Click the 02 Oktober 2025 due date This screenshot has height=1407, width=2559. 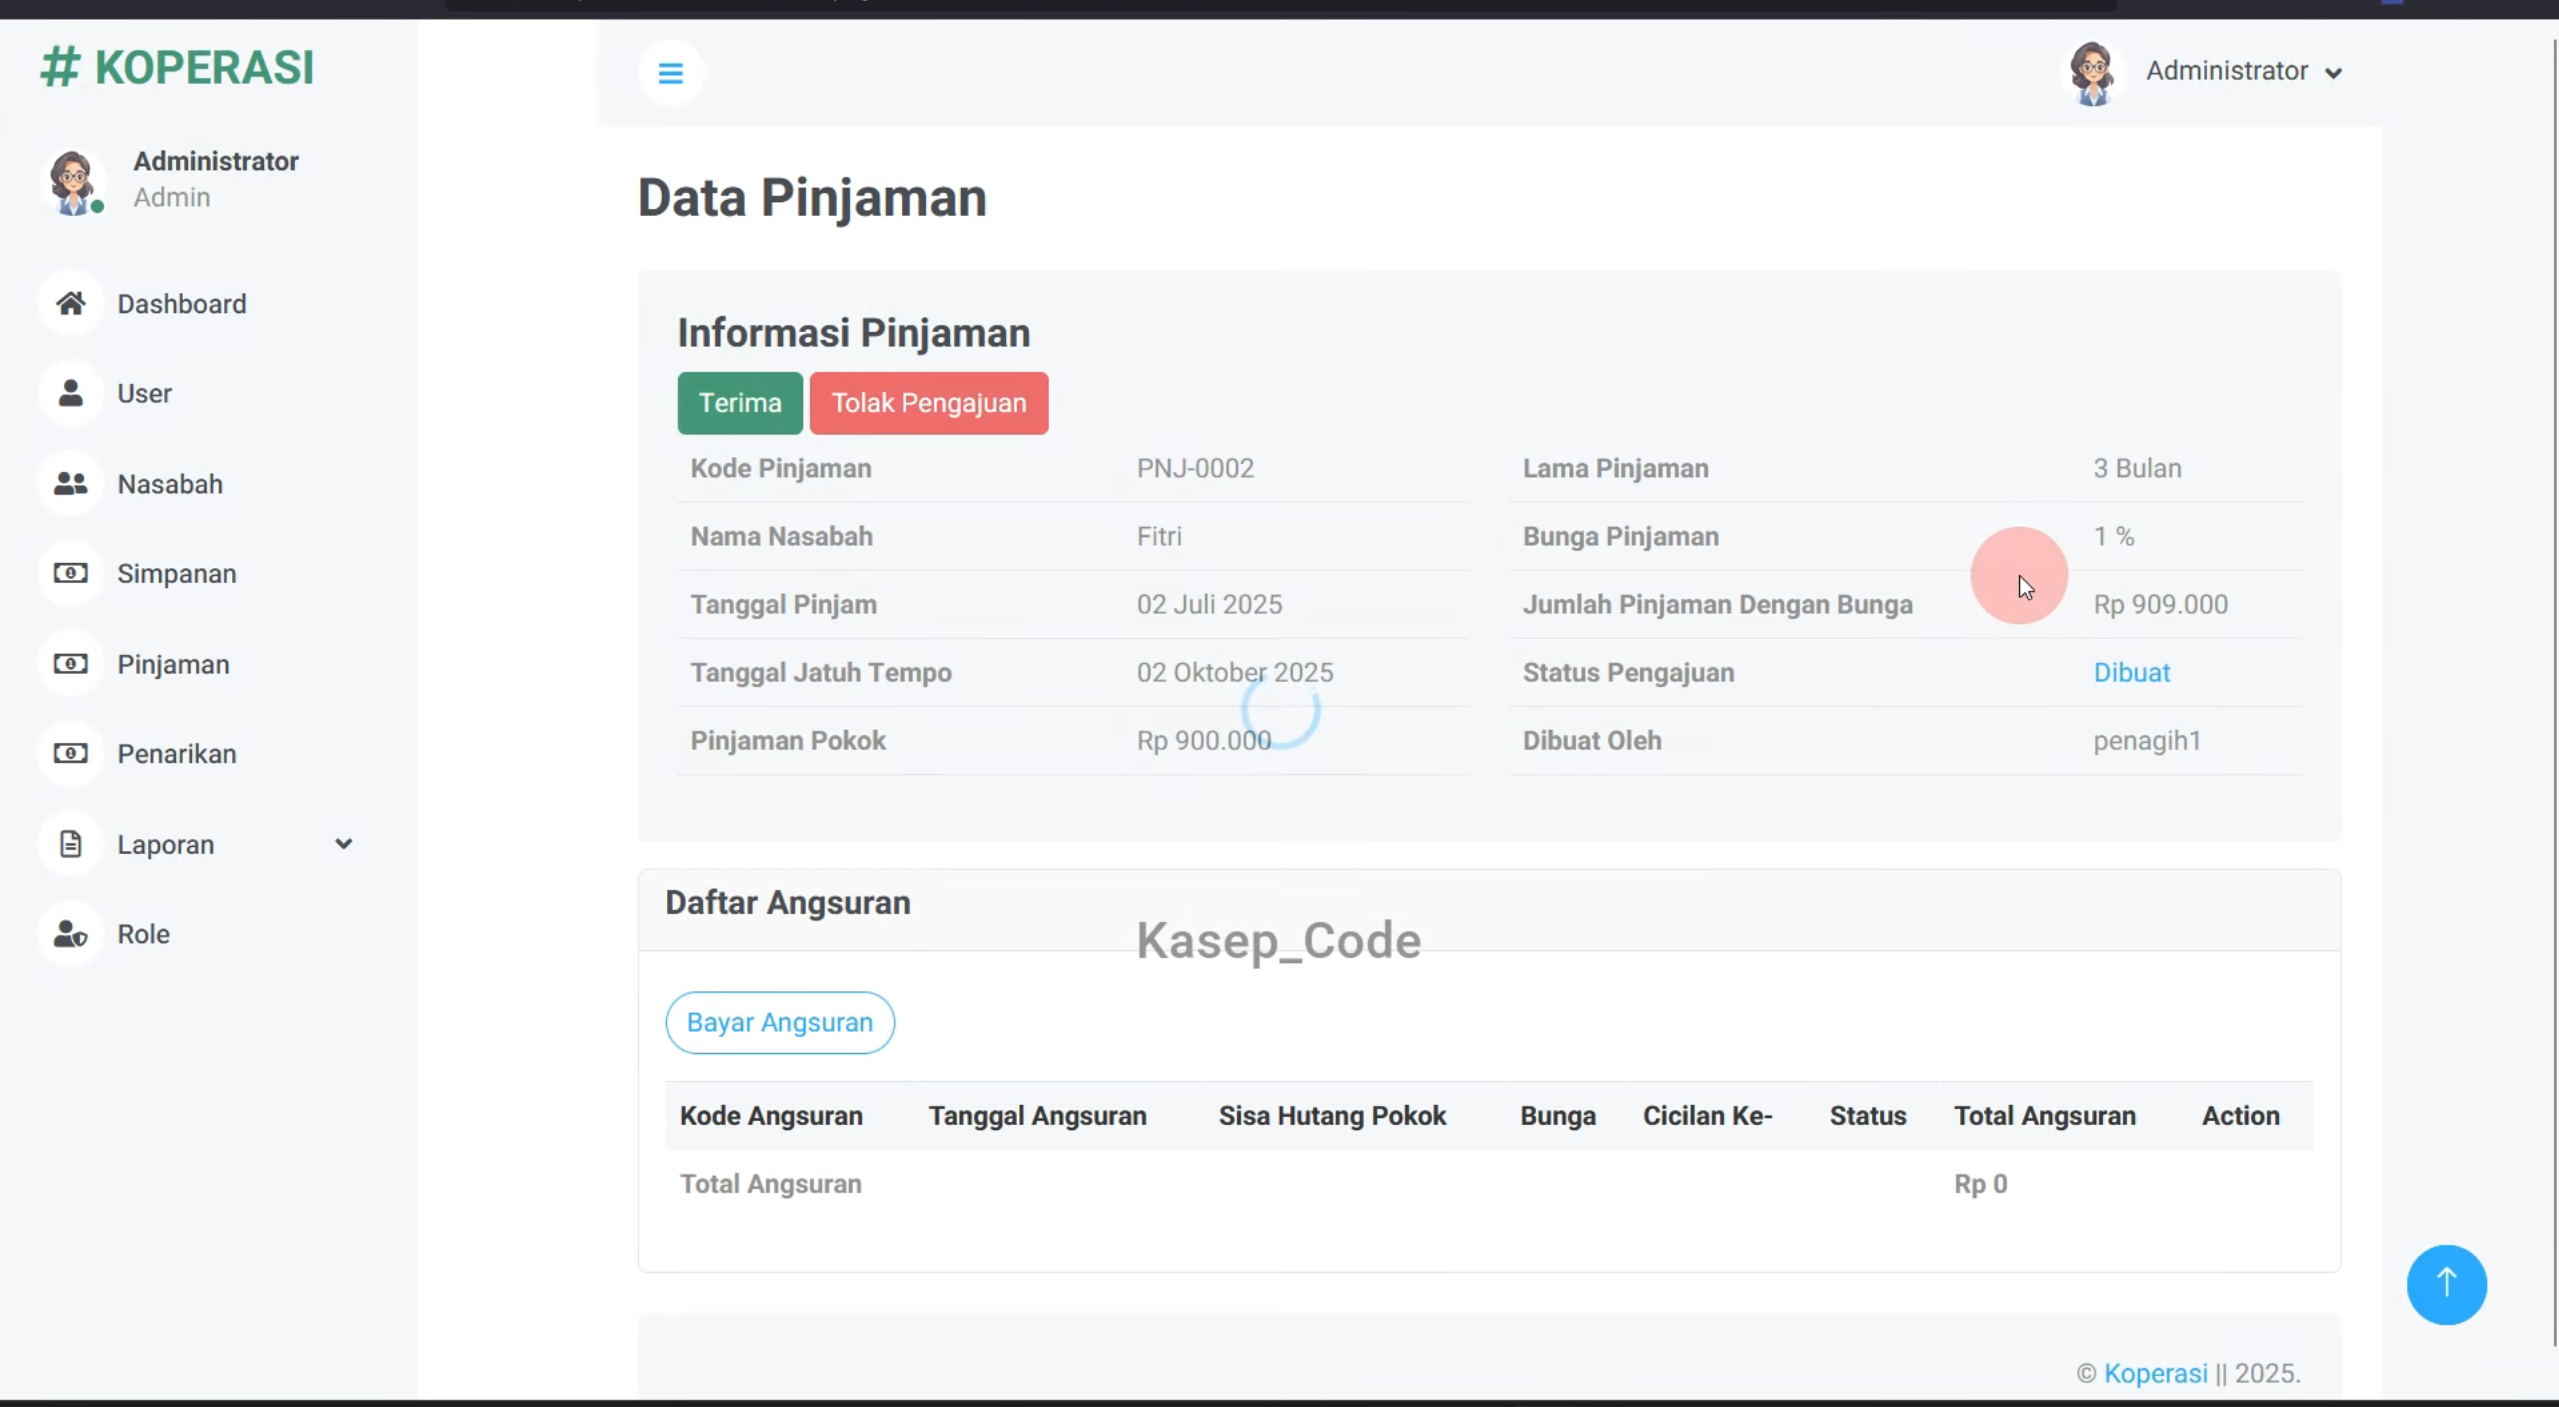(1235, 672)
